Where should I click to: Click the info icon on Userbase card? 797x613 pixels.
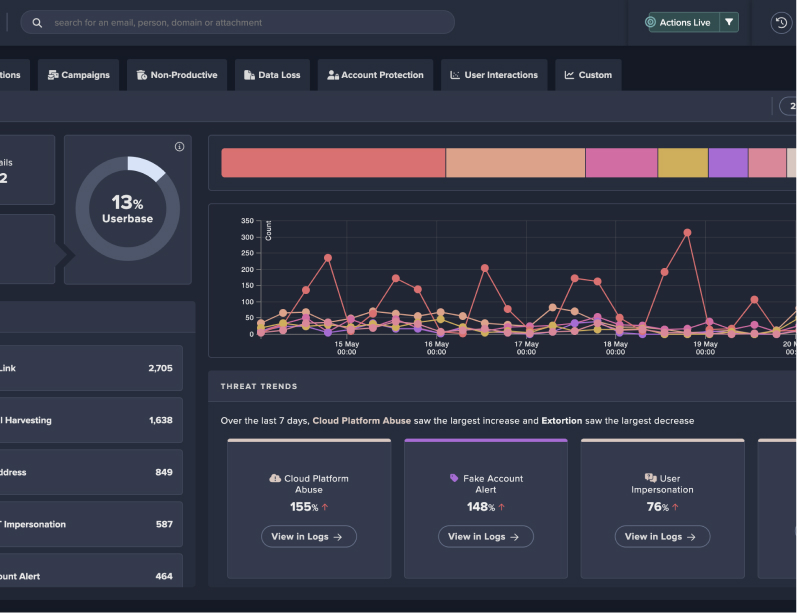(x=180, y=147)
